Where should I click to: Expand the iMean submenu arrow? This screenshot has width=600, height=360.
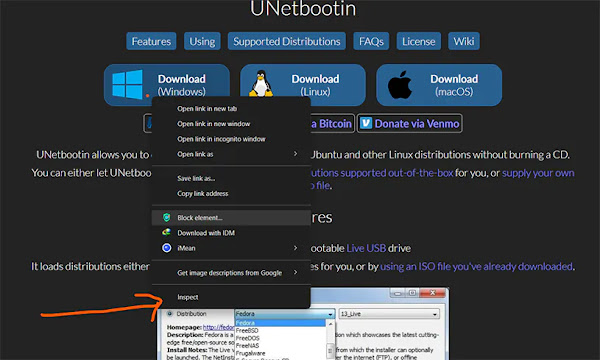pyautogui.click(x=295, y=248)
